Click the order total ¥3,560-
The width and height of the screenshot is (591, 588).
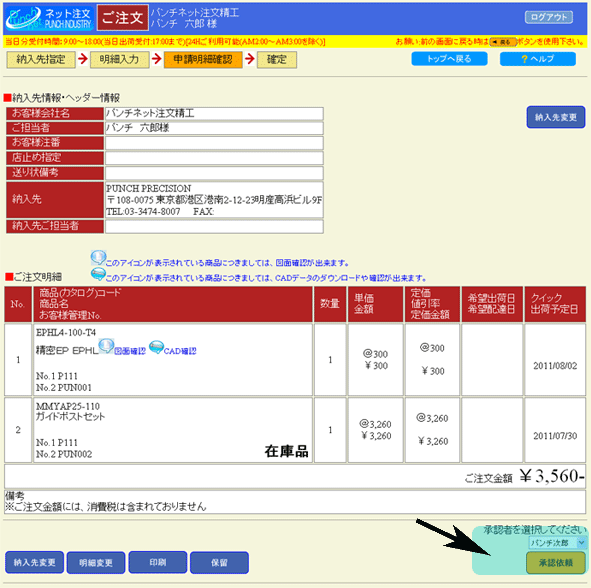[x=552, y=476]
